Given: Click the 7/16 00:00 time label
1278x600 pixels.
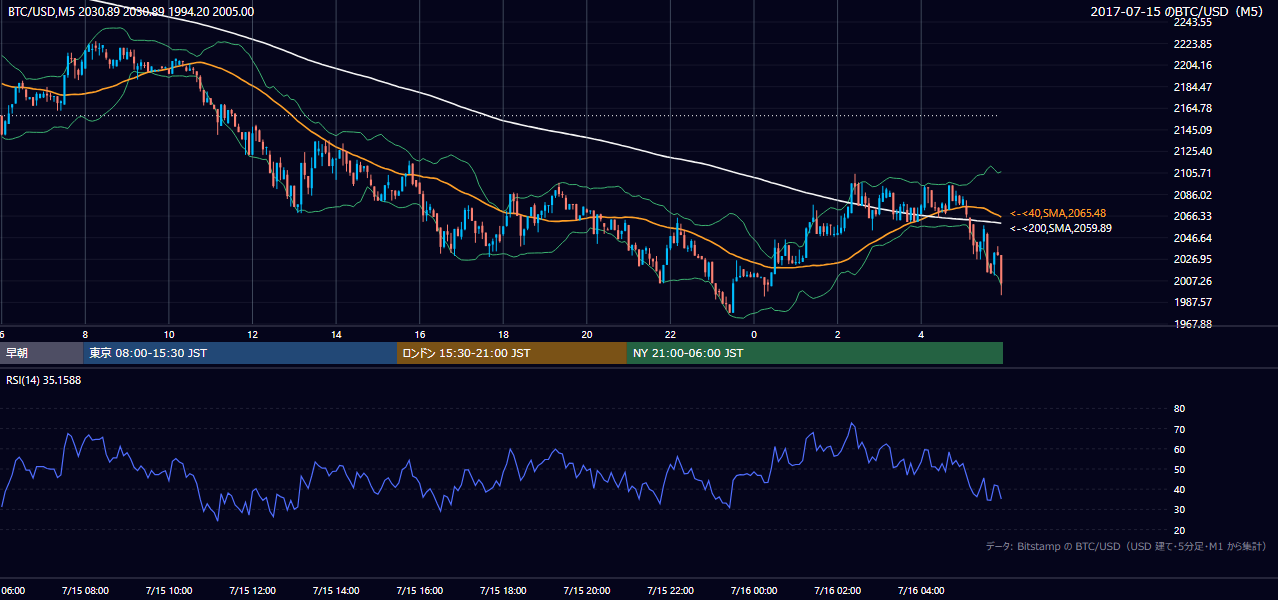Looking at the screenshot, I should [x=754, y=590].
